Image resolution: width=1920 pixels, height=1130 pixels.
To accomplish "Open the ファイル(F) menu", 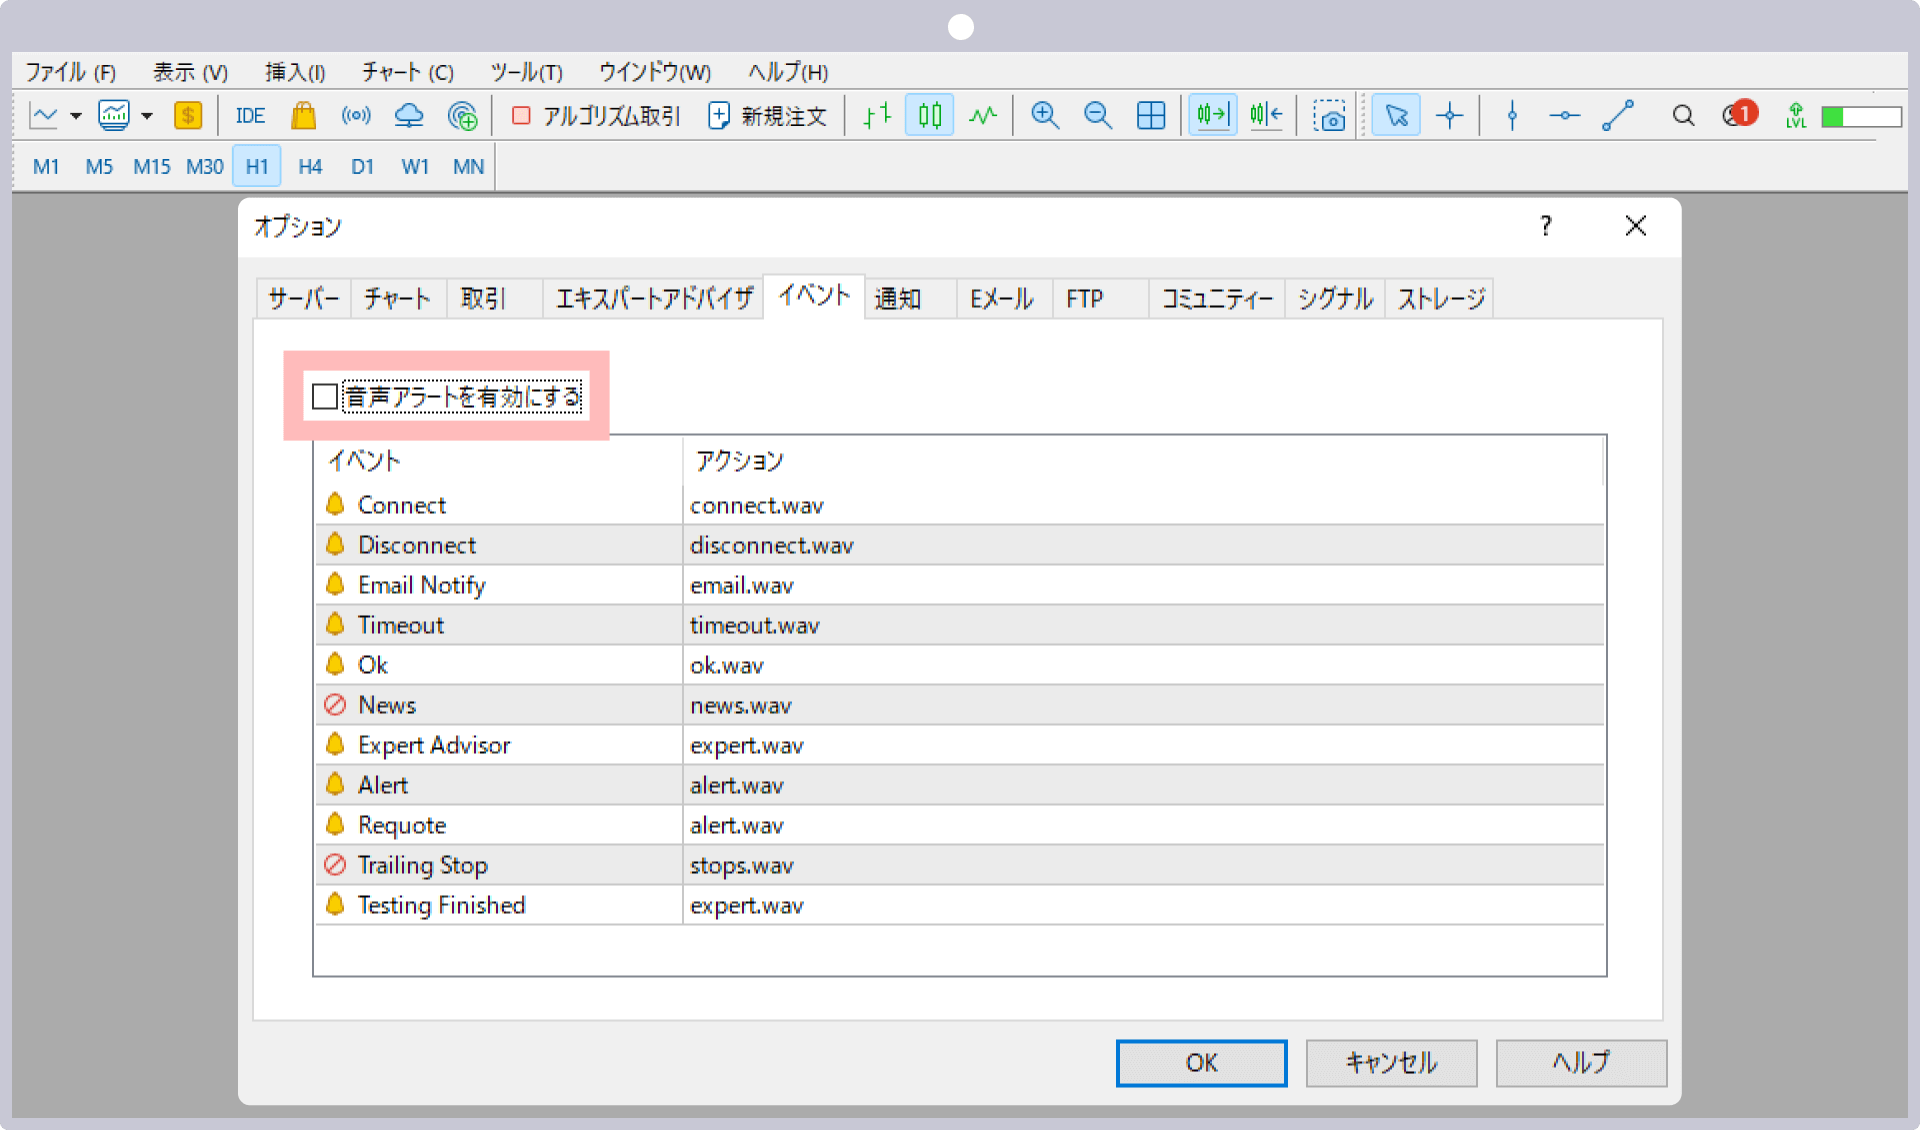I will pos(70,72).
